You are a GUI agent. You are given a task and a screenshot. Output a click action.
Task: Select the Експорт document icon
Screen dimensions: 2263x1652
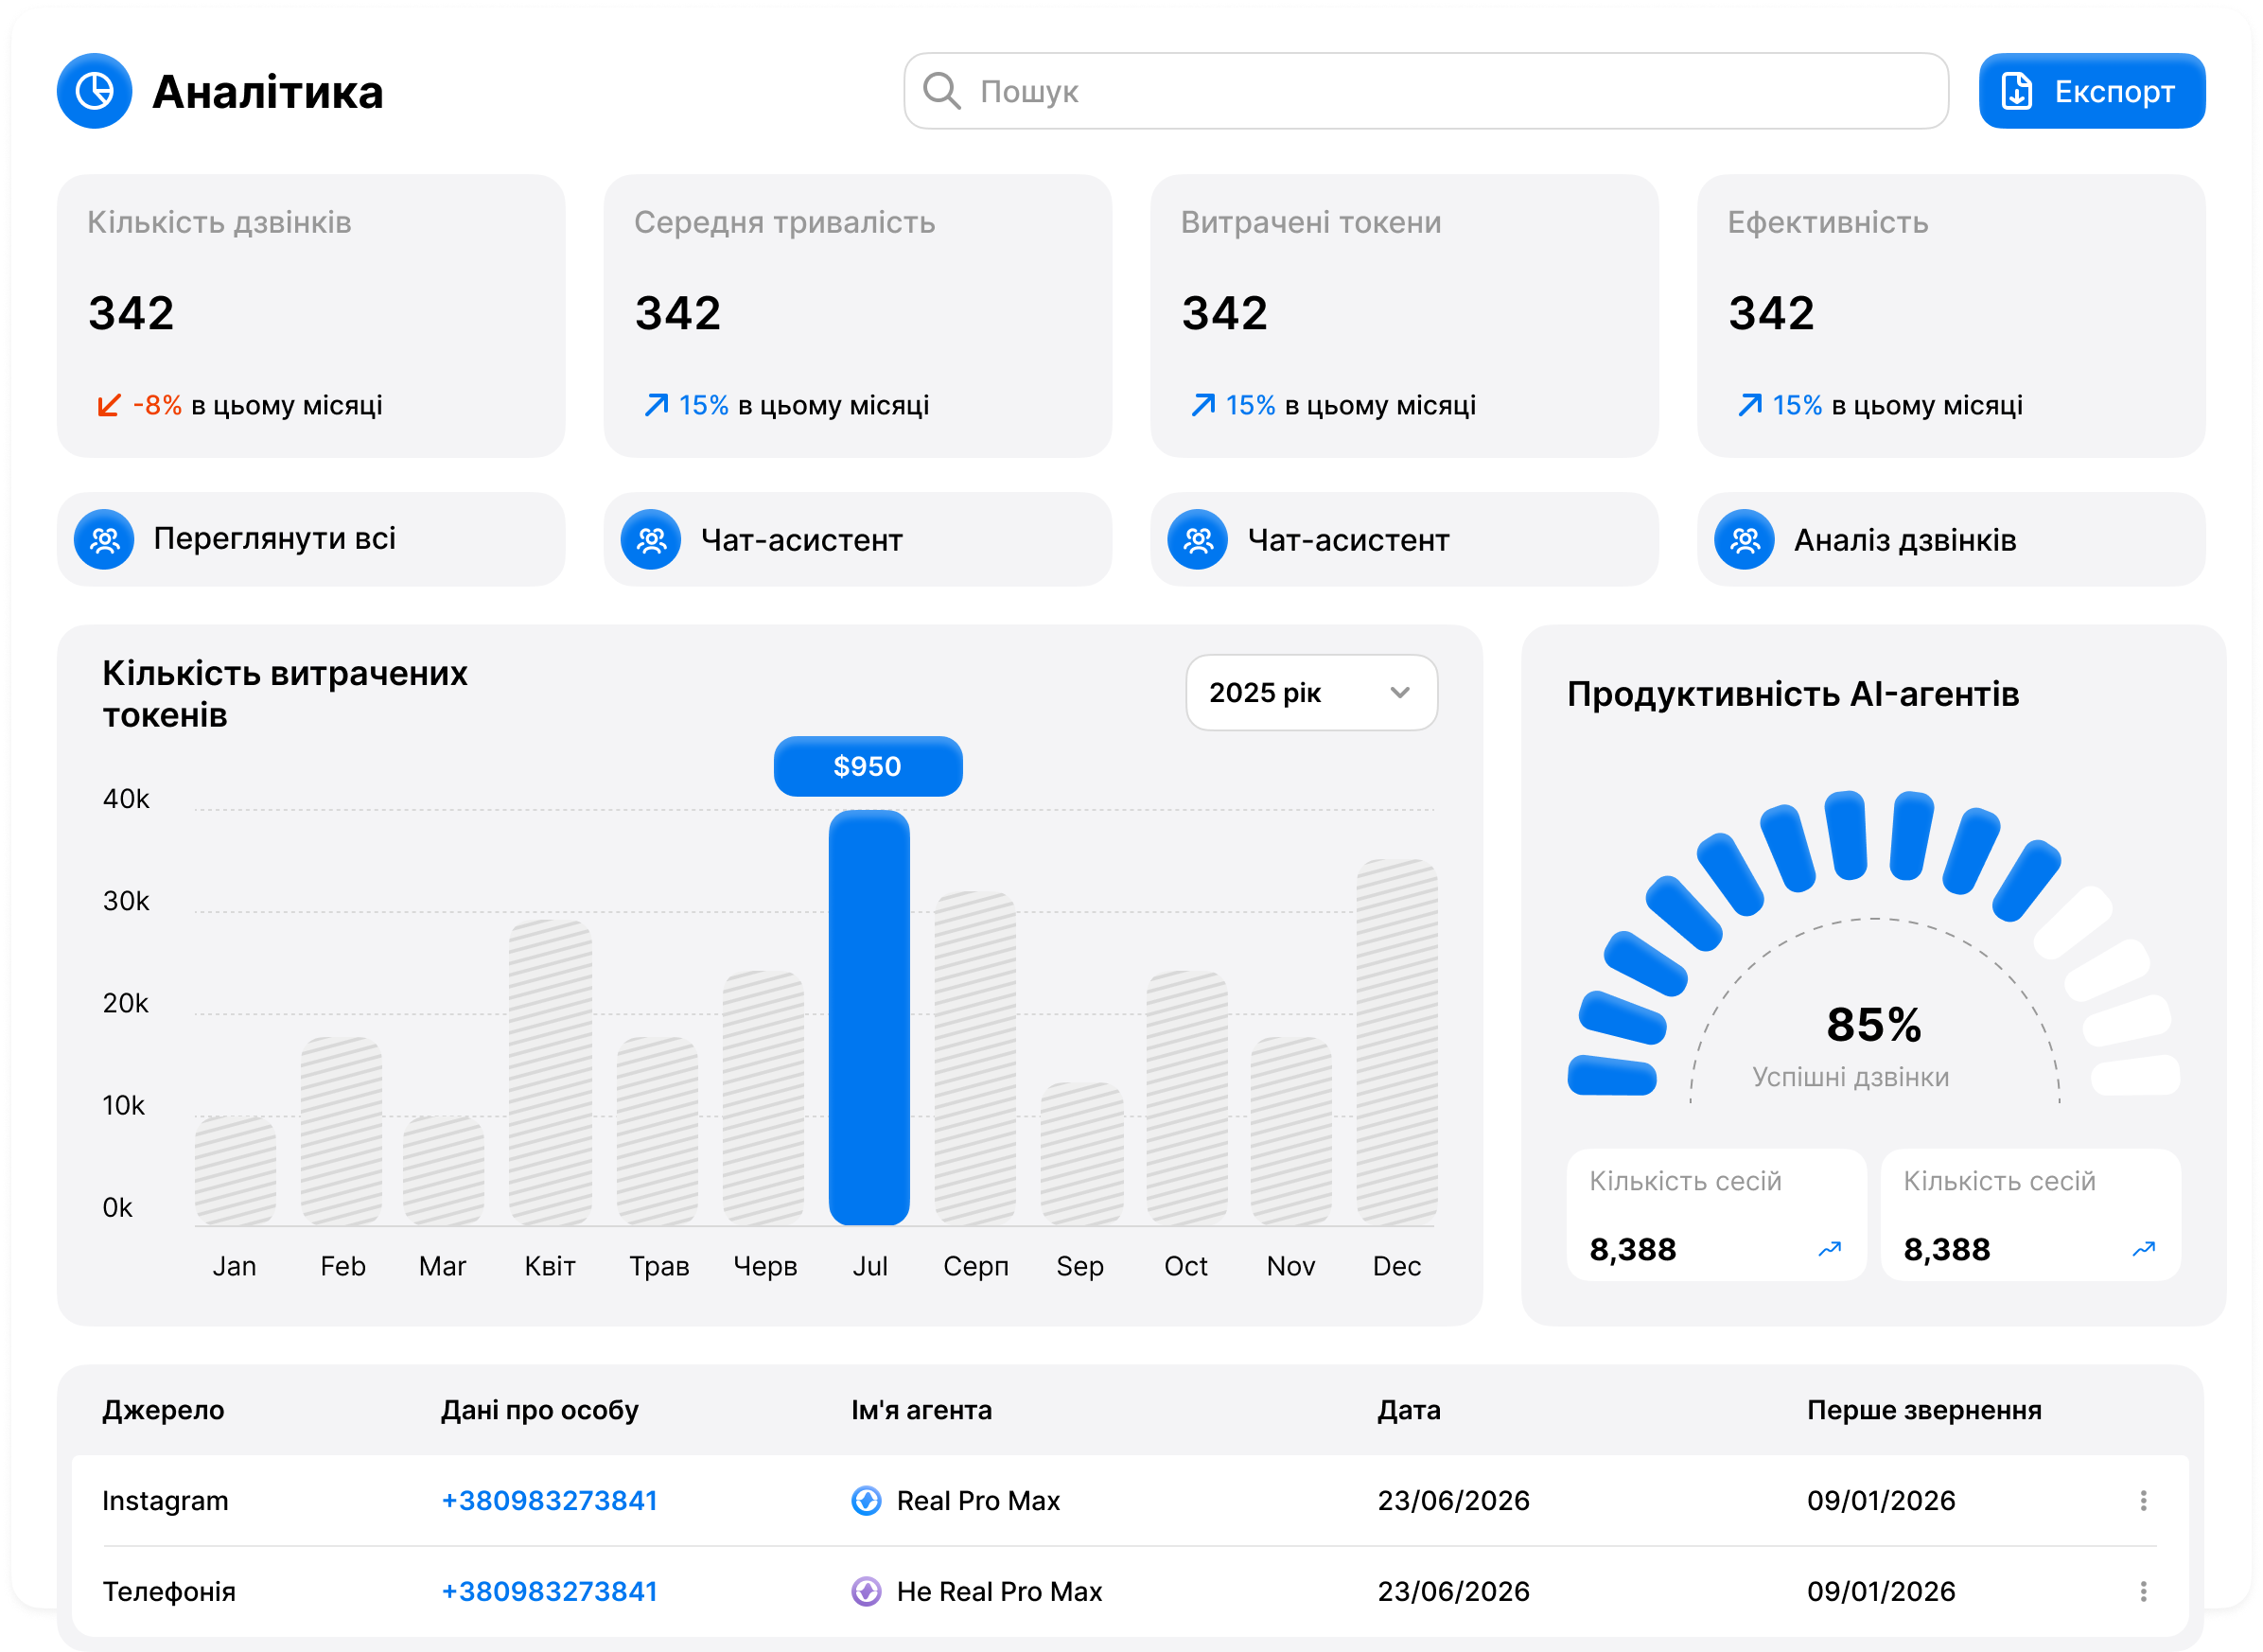tap(2016, 91)
